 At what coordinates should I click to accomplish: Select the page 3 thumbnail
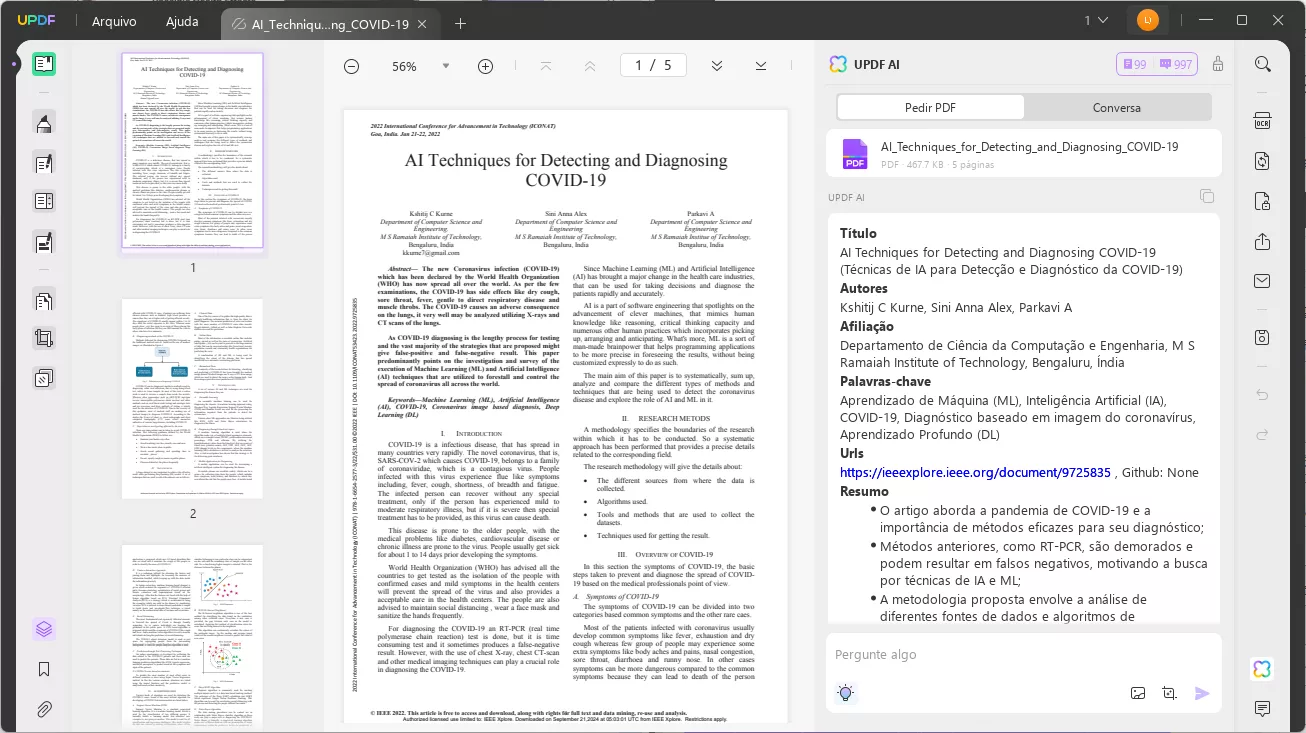(x=192, y=638)
